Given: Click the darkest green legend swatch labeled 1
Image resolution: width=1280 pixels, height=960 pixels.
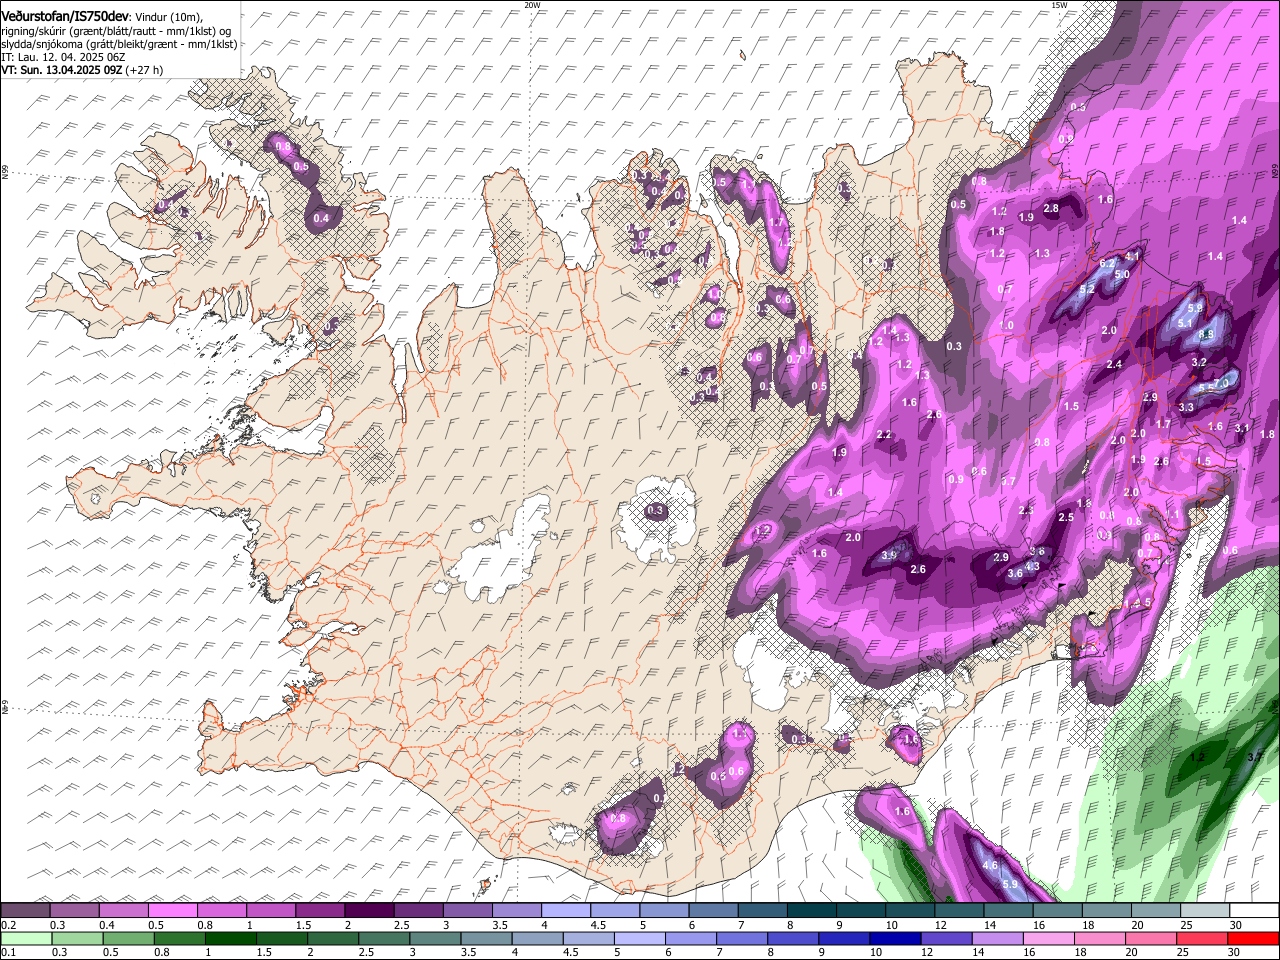Looking at the screenshot, I should tap(230, 938).
